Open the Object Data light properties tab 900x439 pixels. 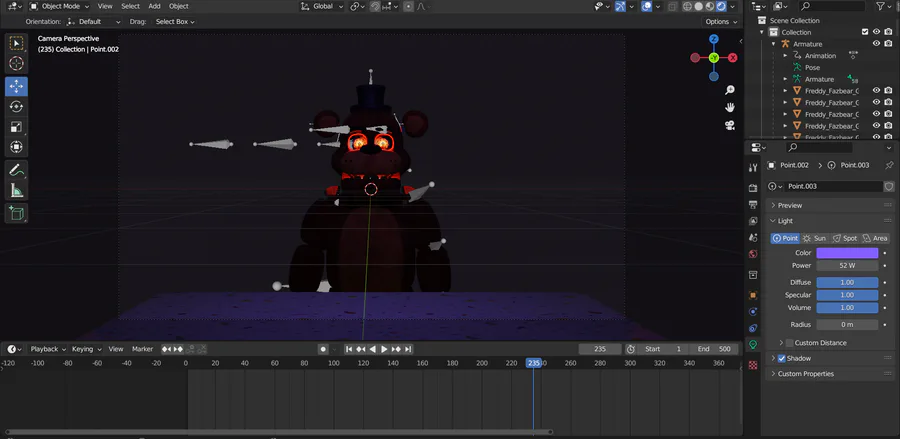[x=753, y=344]
